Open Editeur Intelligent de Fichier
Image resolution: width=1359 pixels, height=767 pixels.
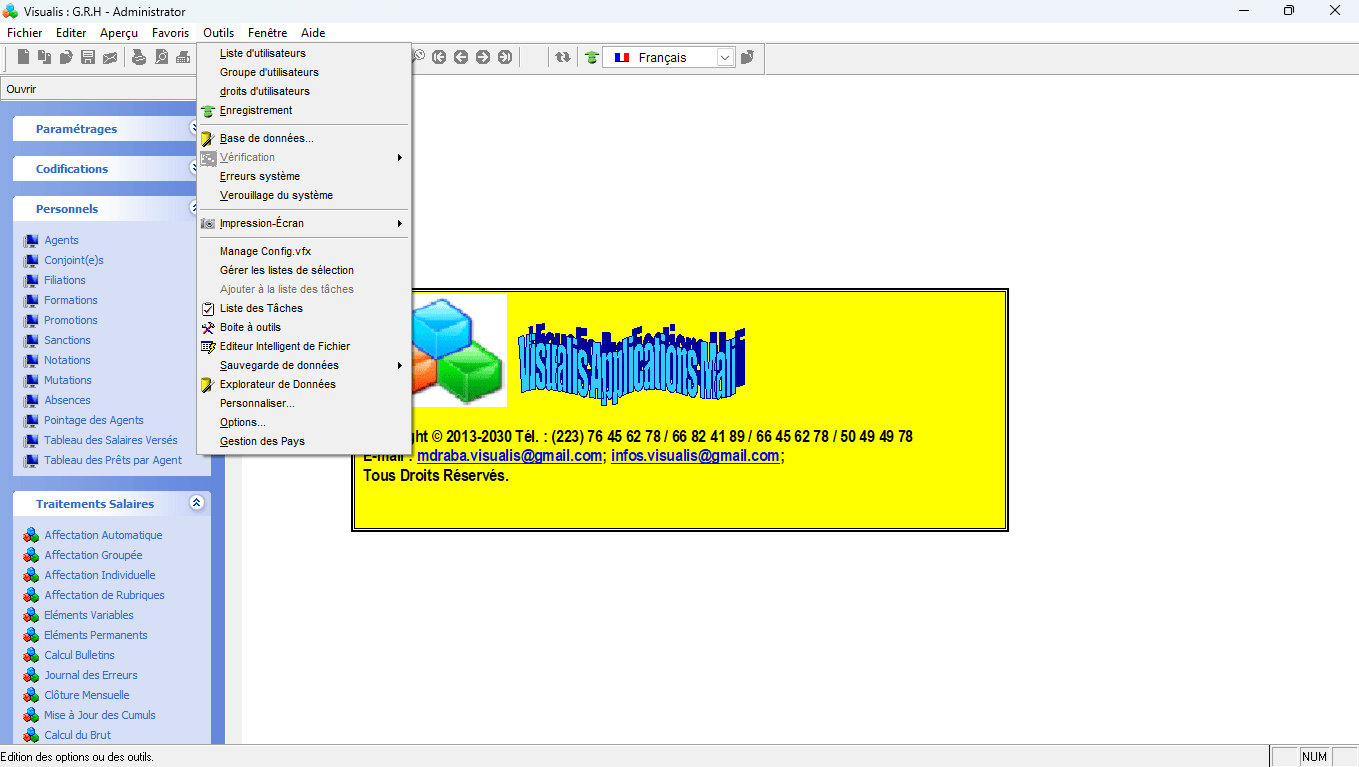tap(304, 346)
